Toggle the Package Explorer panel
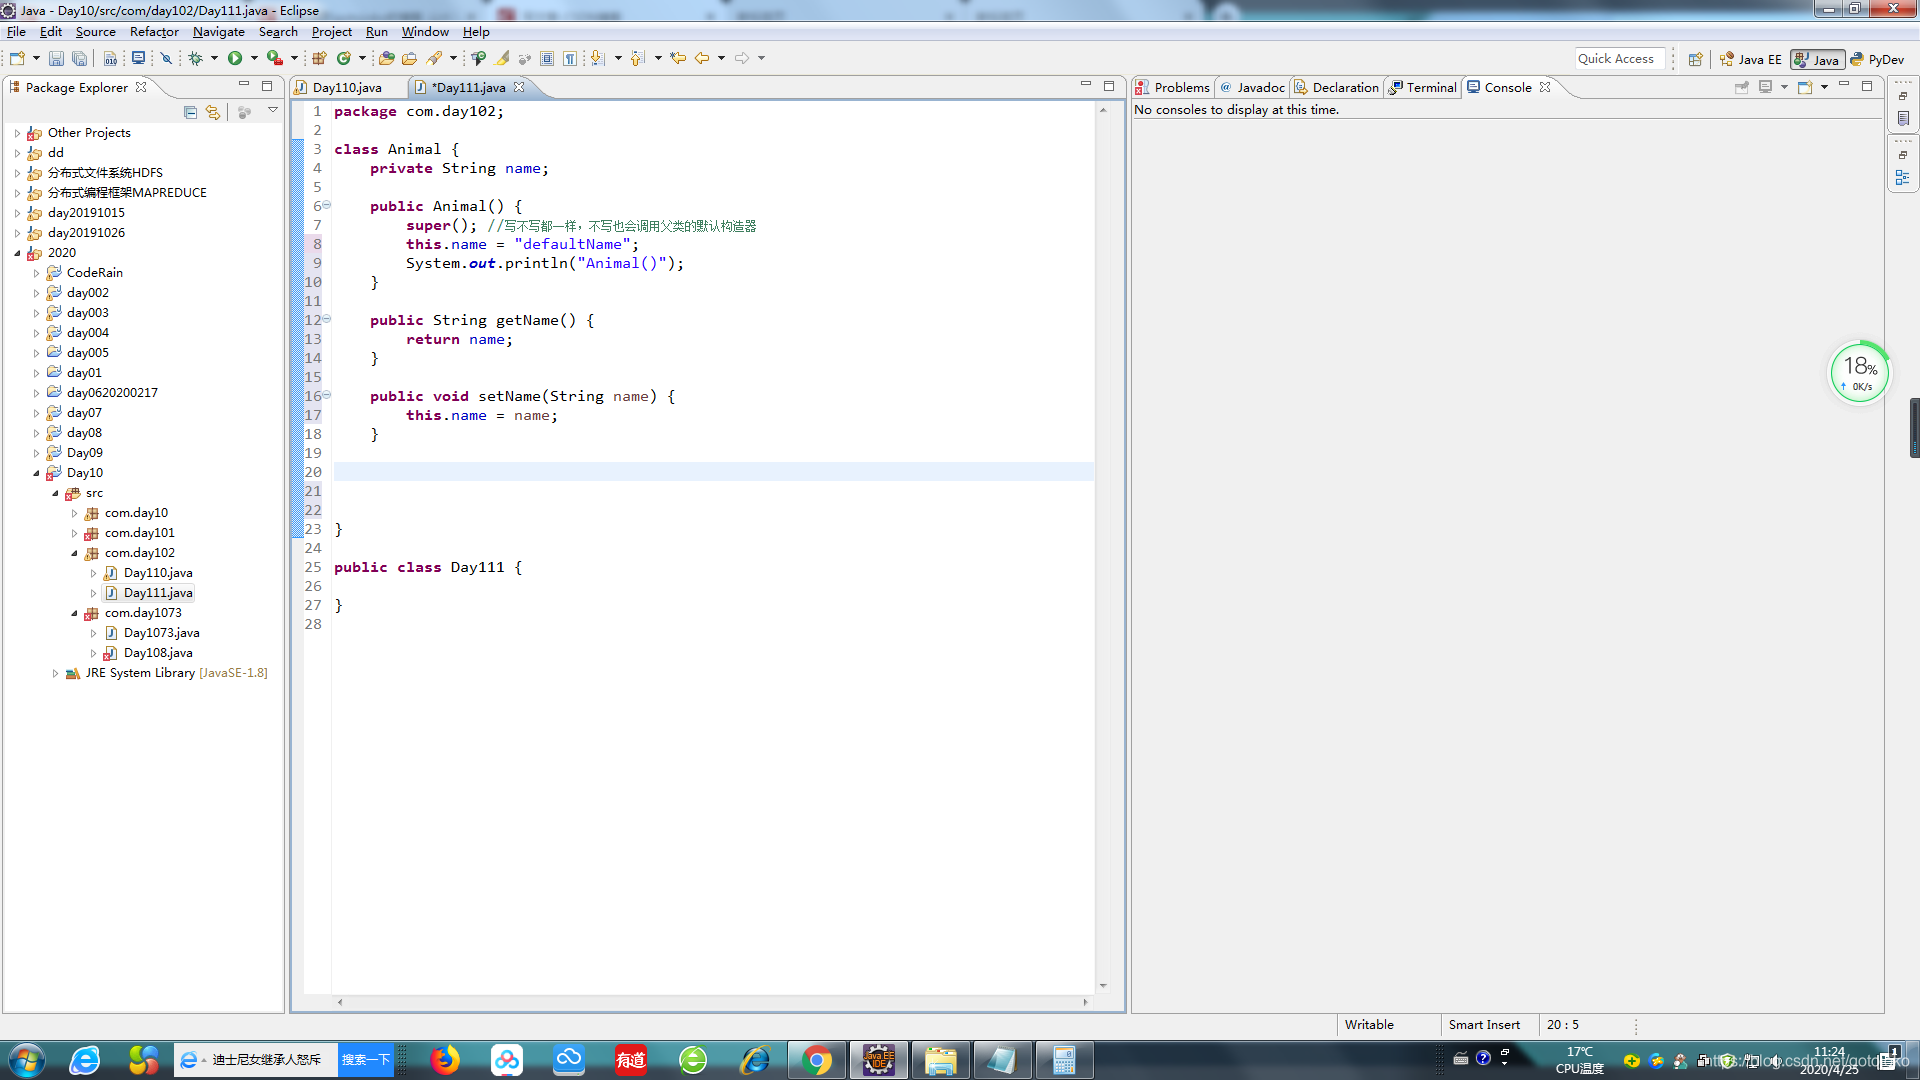This screenshot has width=1920, height=1080. click(243, 86)
